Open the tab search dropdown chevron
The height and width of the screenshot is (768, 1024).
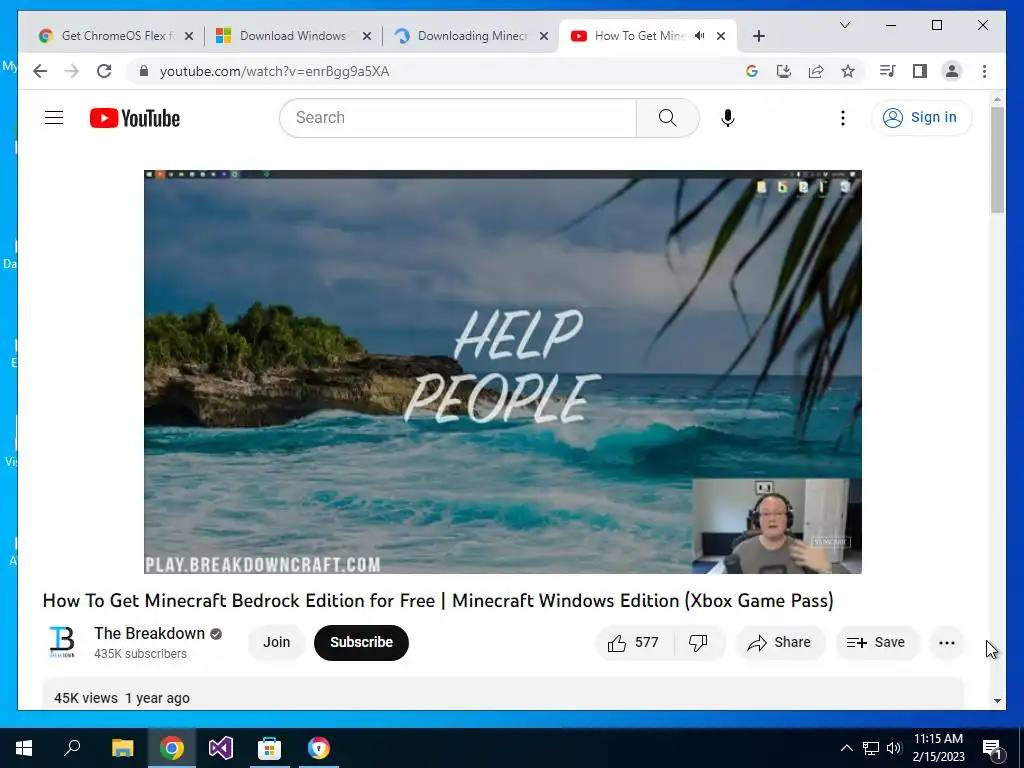tap(844, 25)
